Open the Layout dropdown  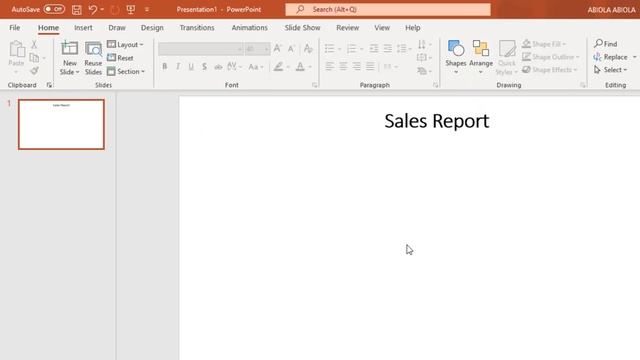pos(125,44)
